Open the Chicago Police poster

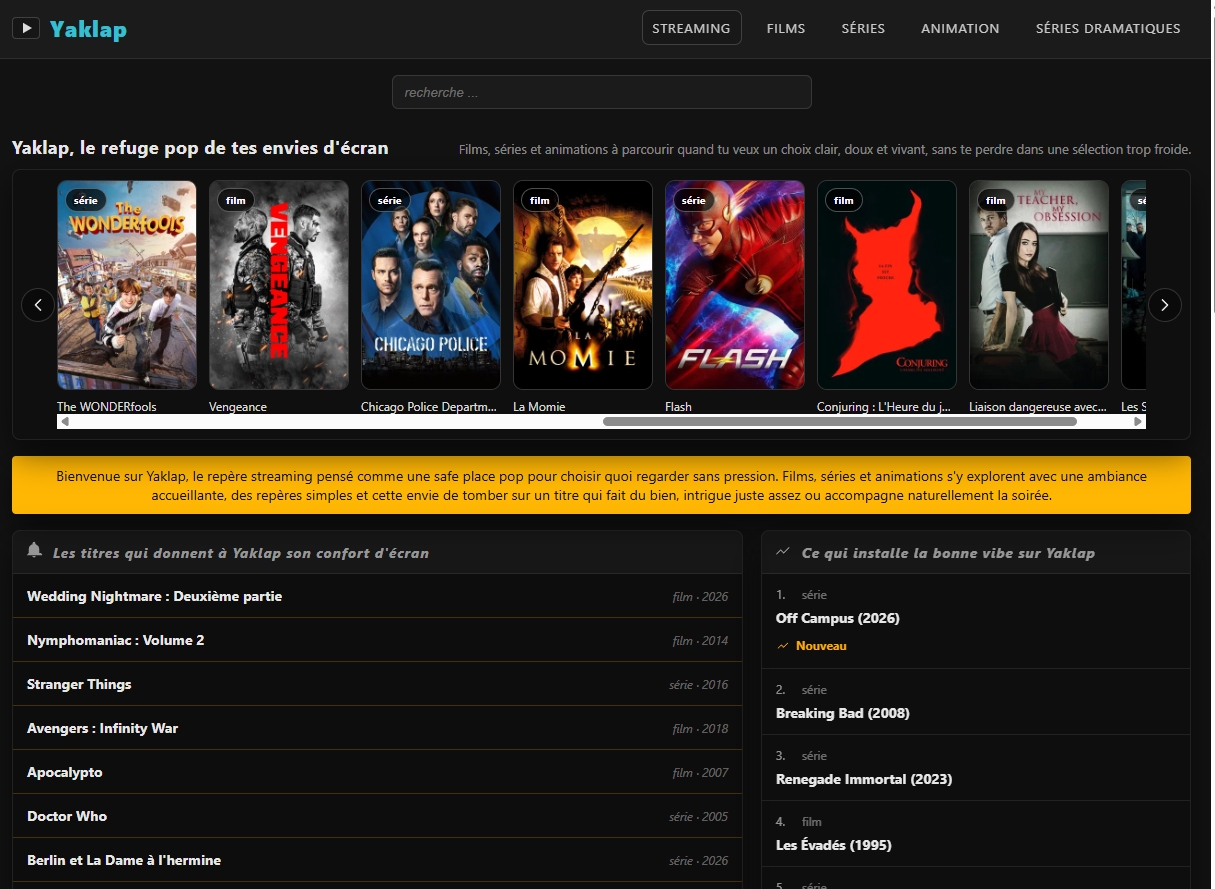coord(431,285)
